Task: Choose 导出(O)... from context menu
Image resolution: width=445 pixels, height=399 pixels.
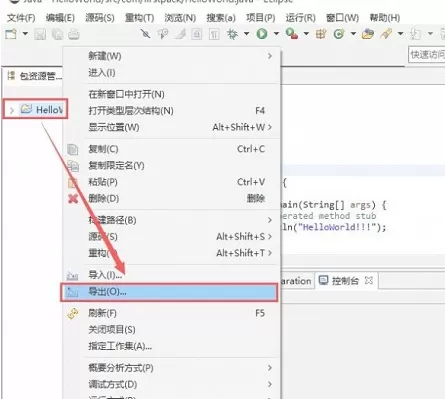Action: tap(169, 292)
